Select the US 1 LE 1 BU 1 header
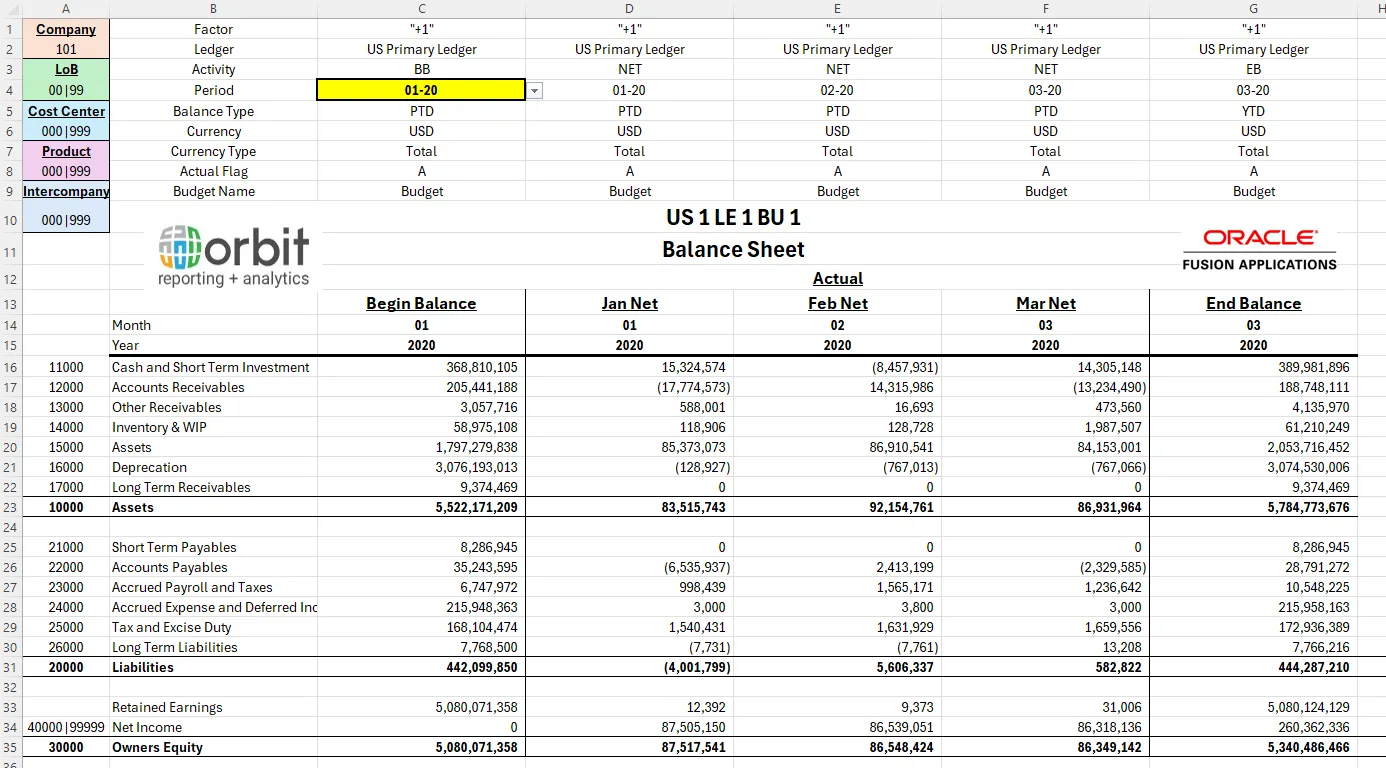 tap(733, 217)
